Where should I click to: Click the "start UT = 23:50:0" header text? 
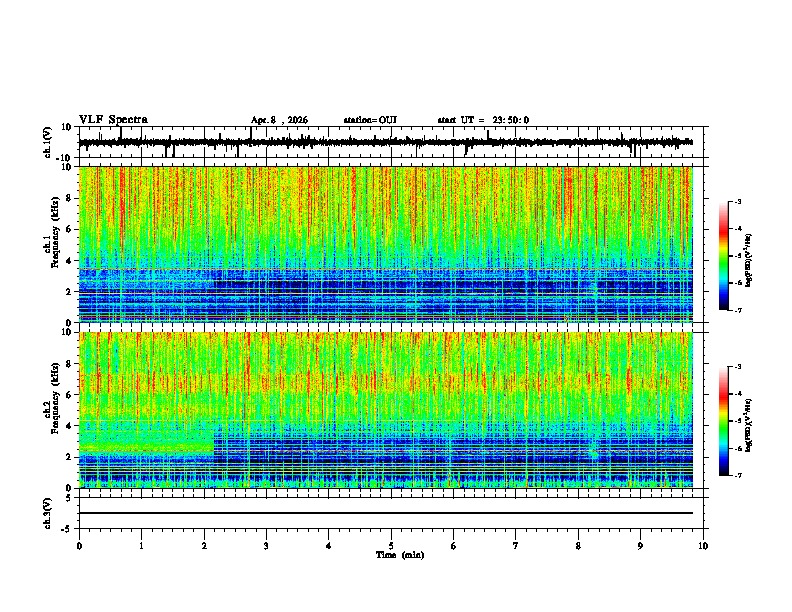pyautogui.click(x=483, y=120)
